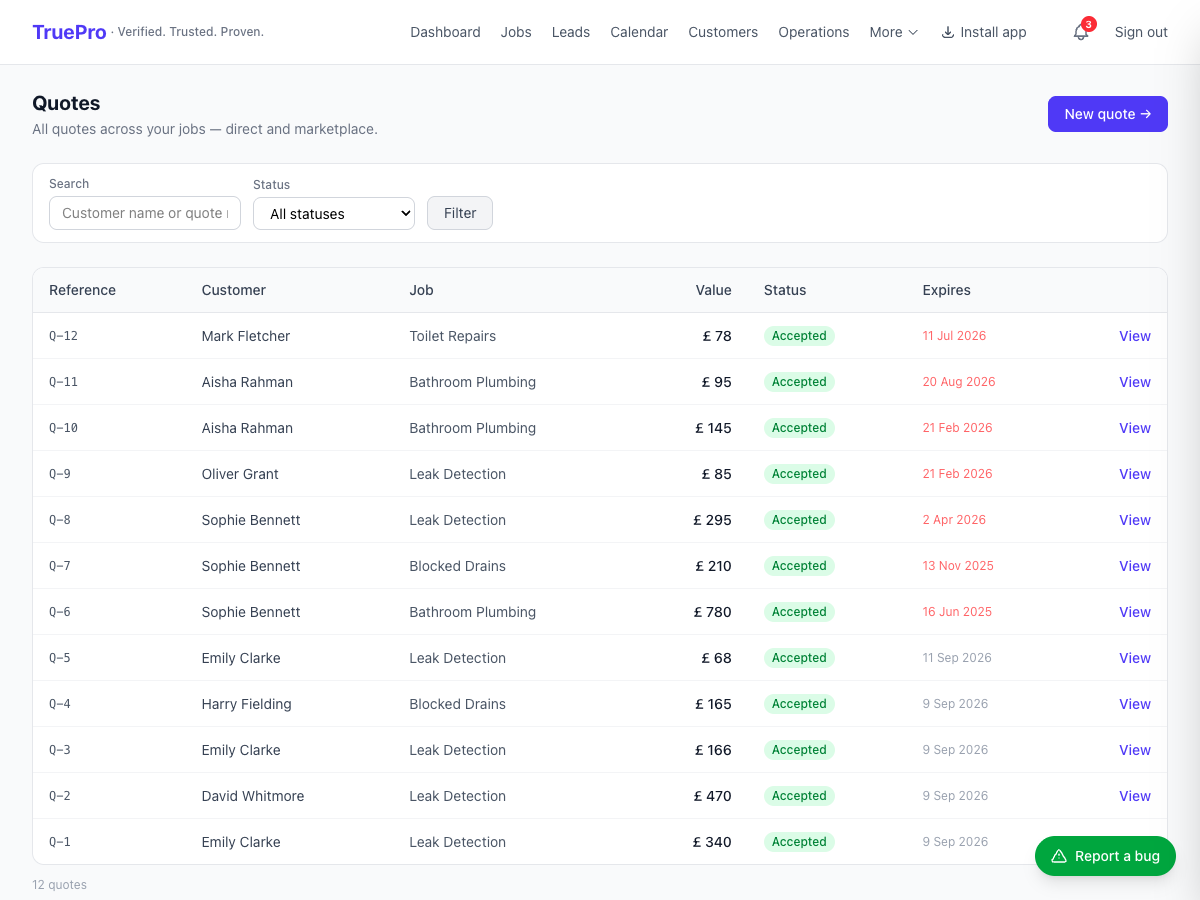Open the Operations nav item
The height and width of the screenshot is (900, 1200).
click(814, 32)
